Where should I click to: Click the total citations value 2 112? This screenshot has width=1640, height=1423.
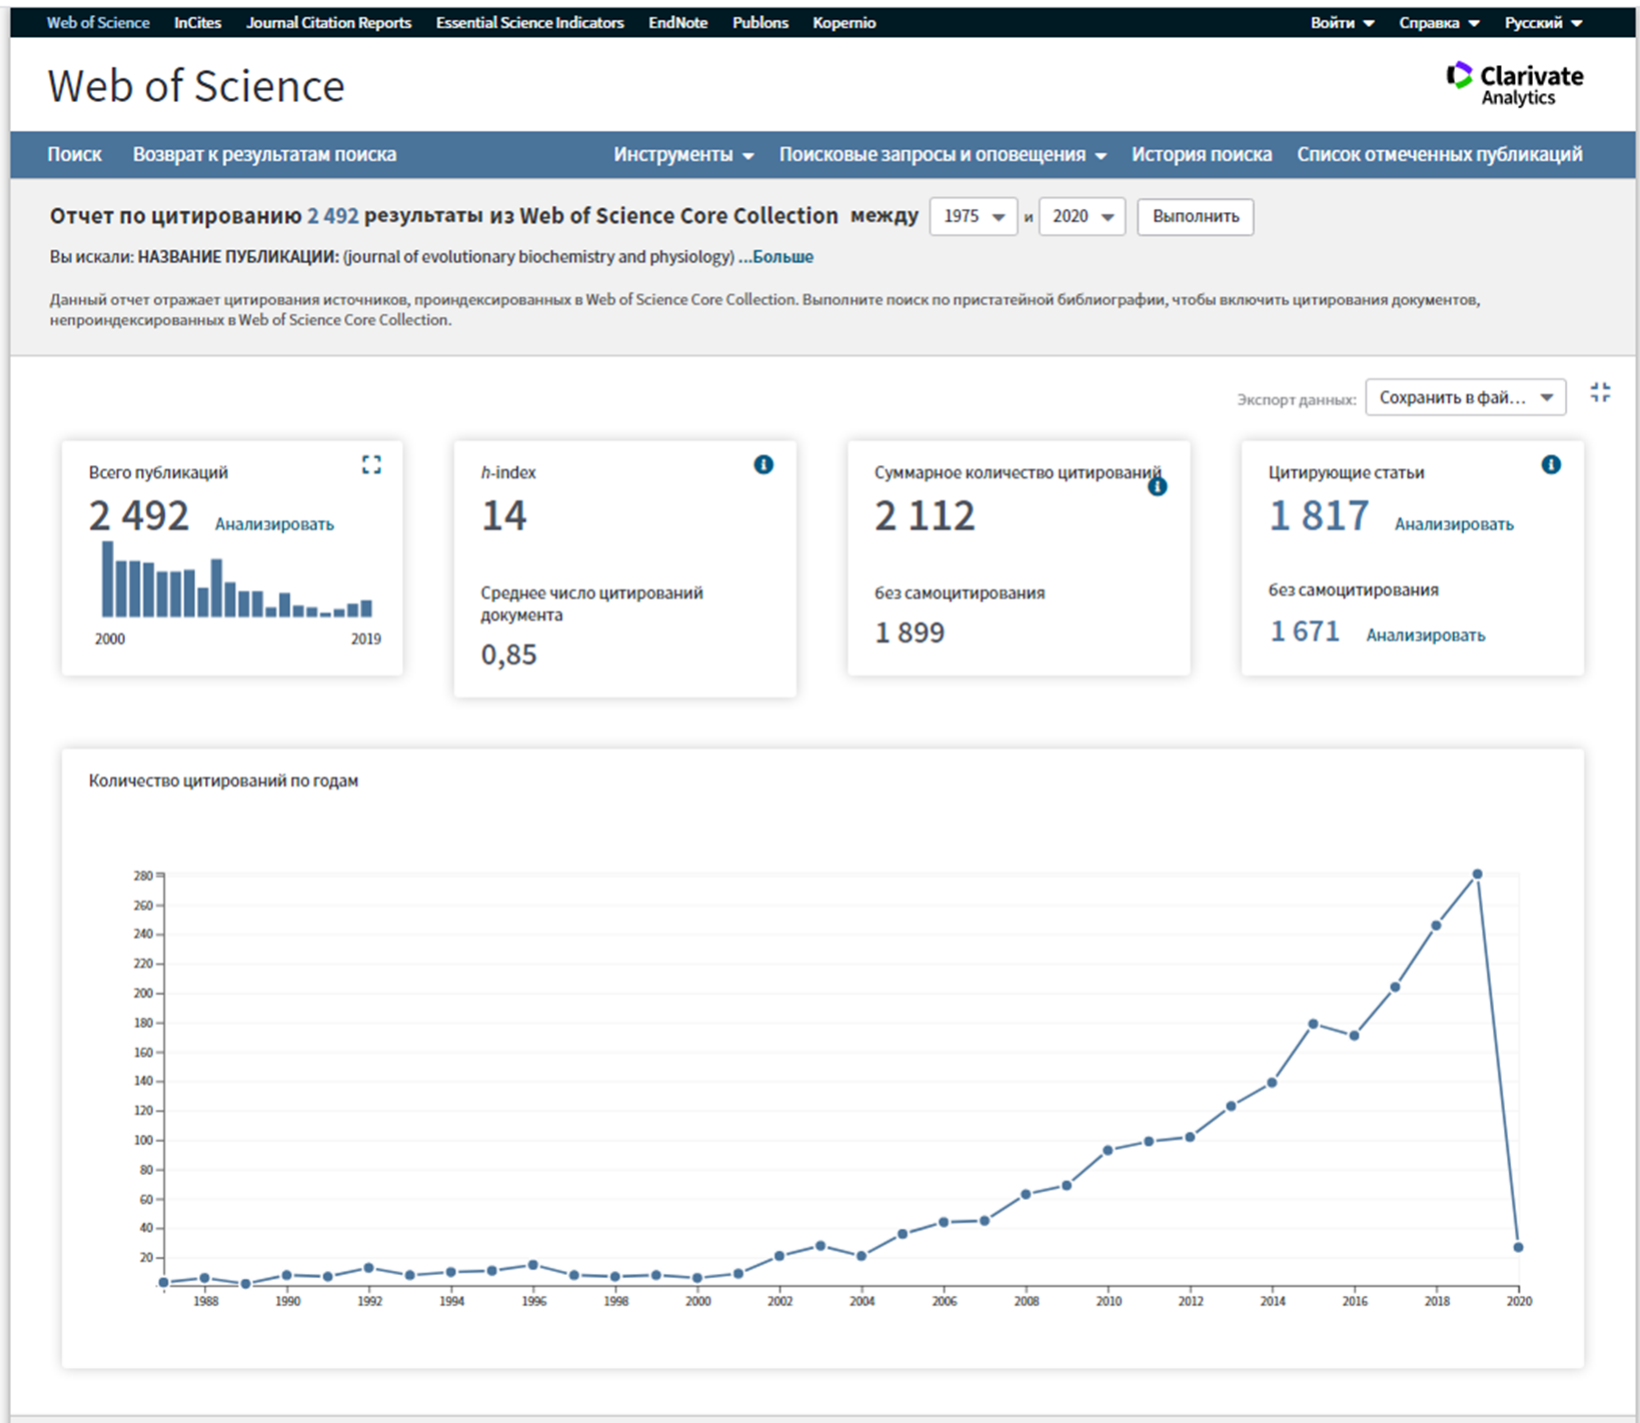point(925,516)
